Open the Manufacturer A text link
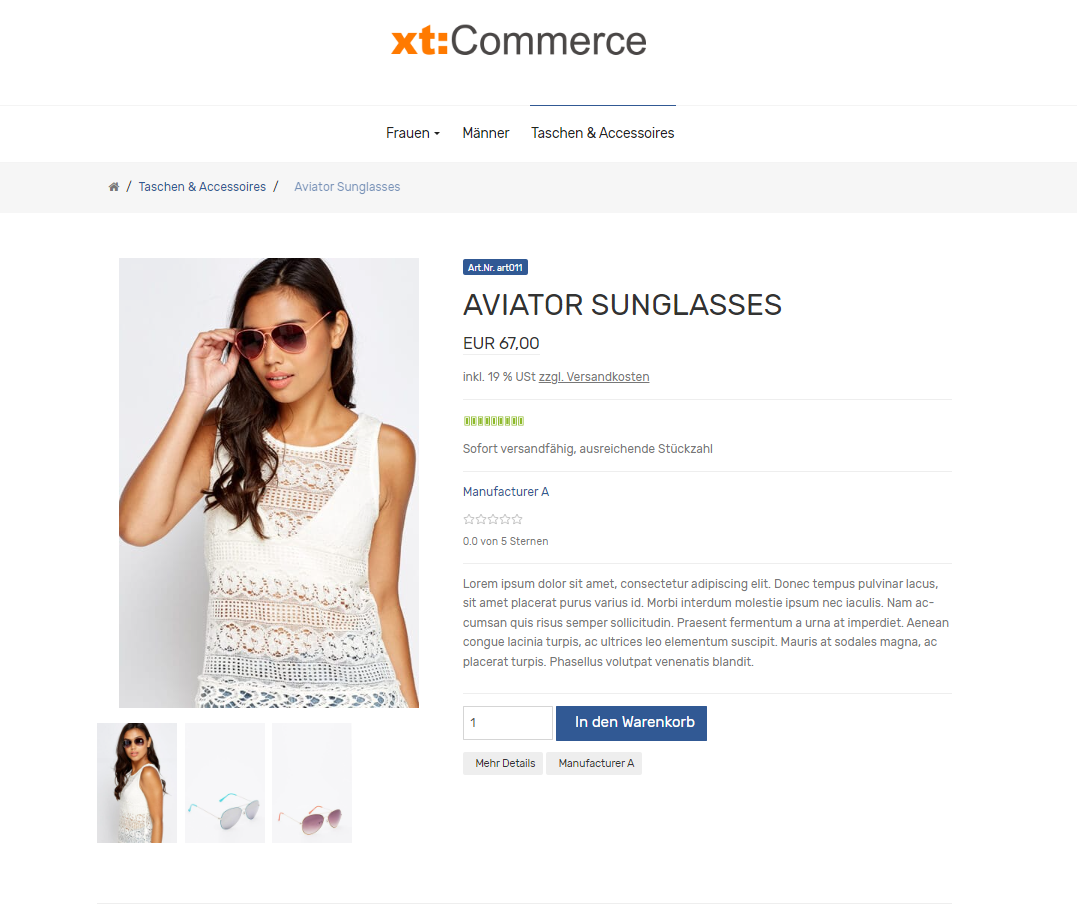This screenshot has height=924, width=1077. [x=506, y=492]
